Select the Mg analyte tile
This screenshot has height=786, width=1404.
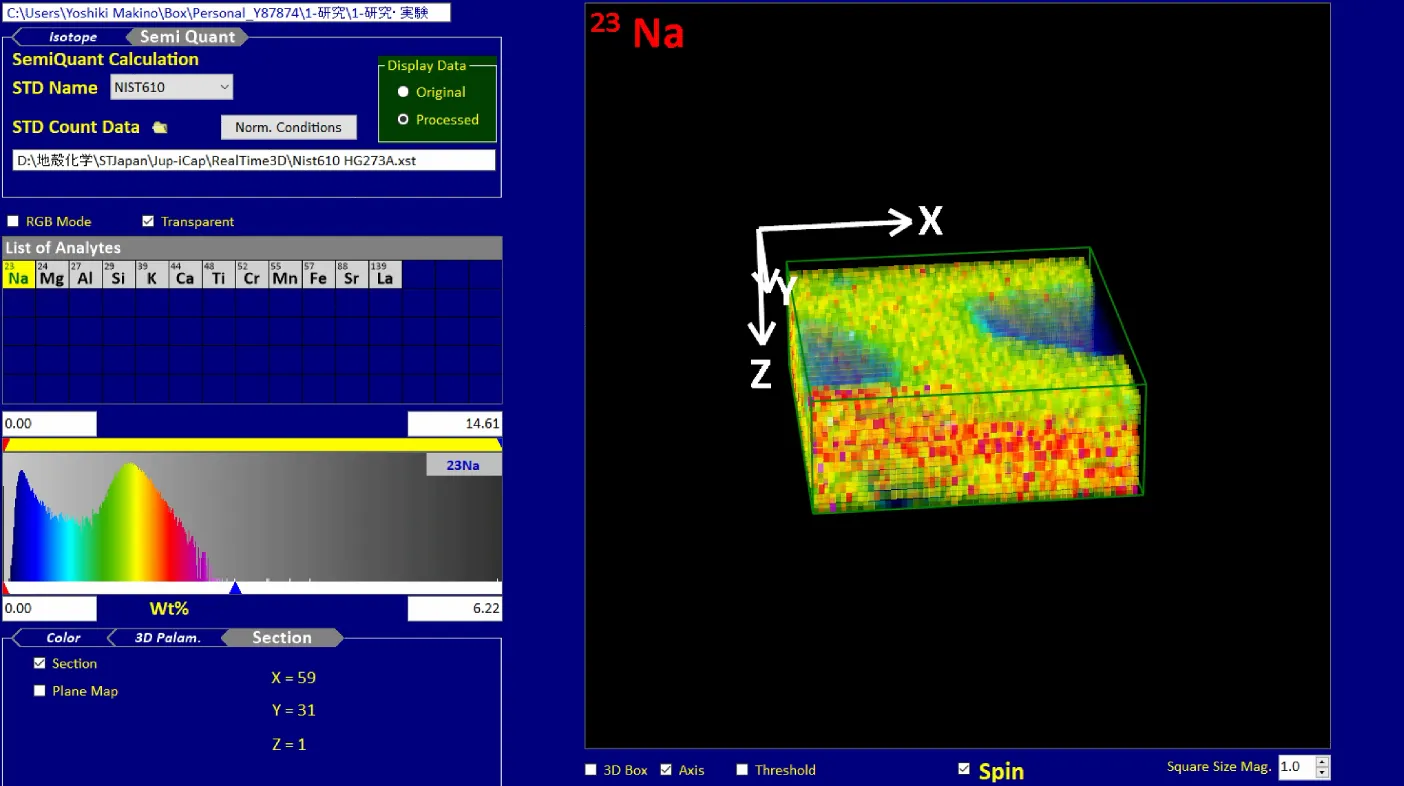52,275
